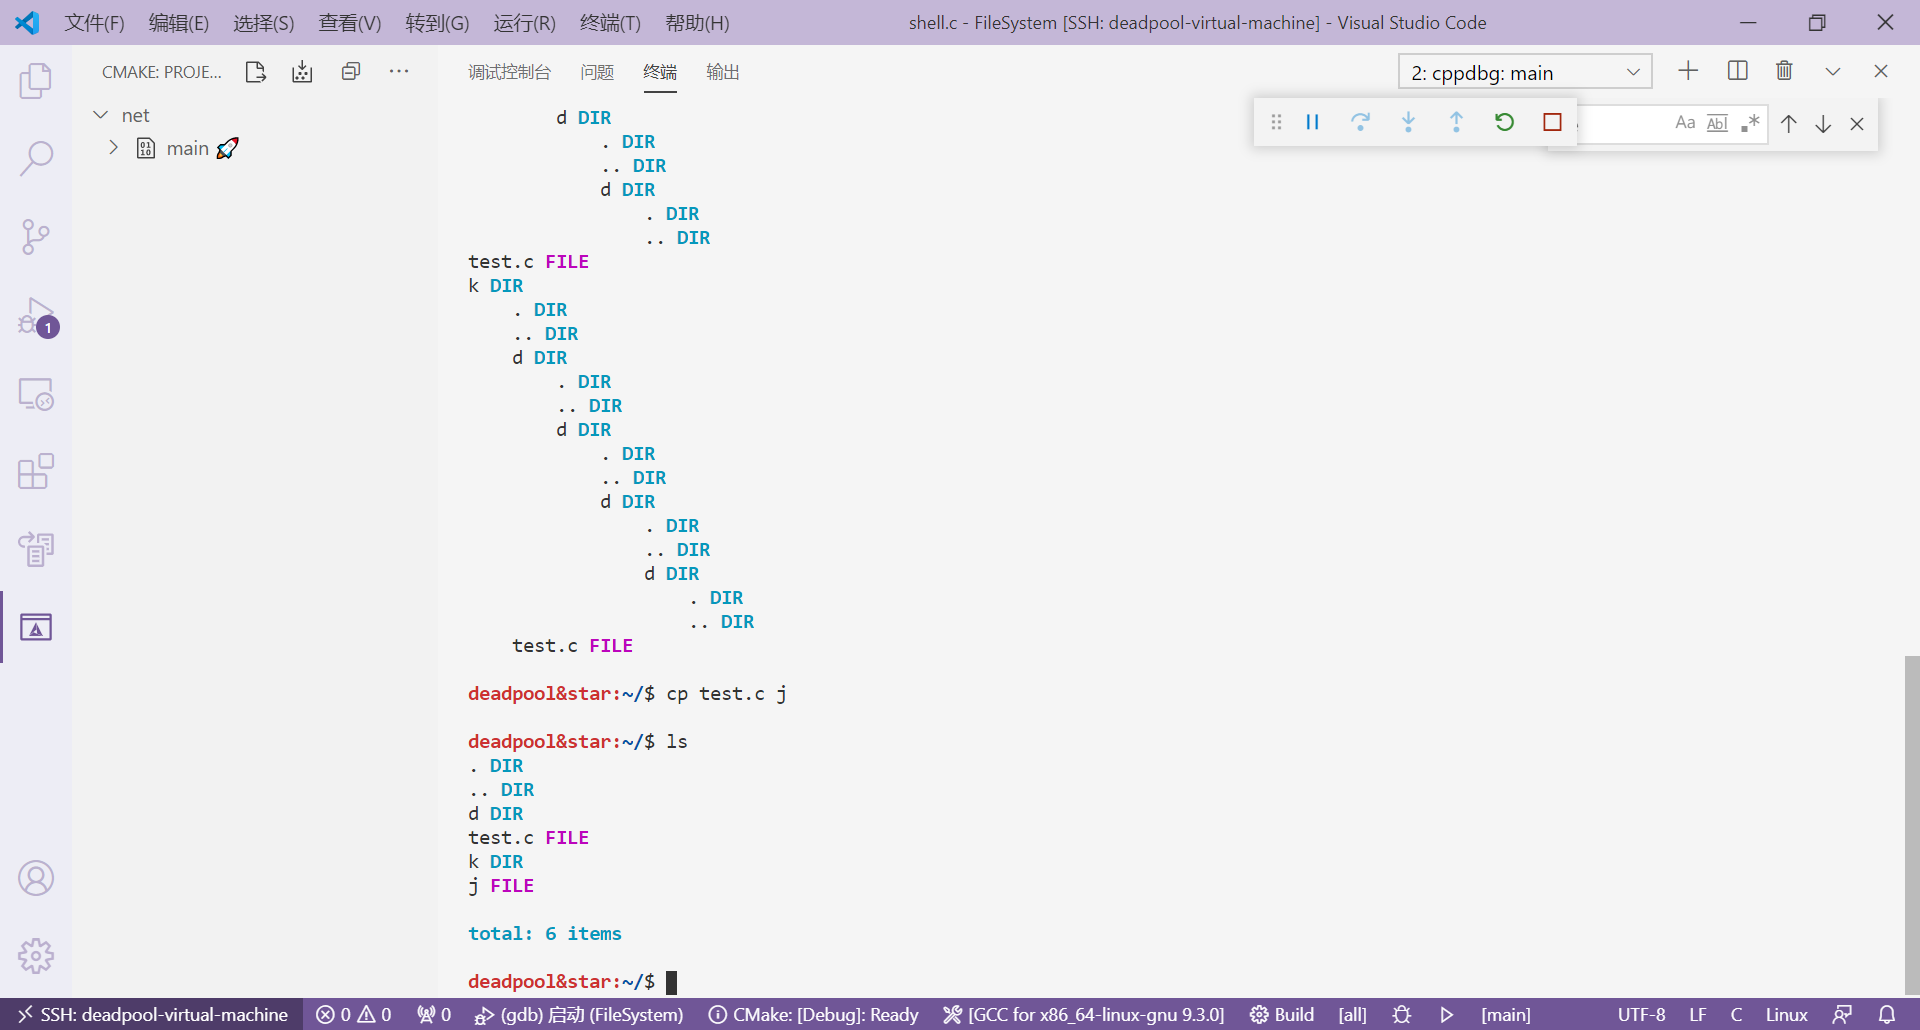Switch to the 输出 tab
The width and height of the screenshot is (1920, 1030).
tap(723, 72)
